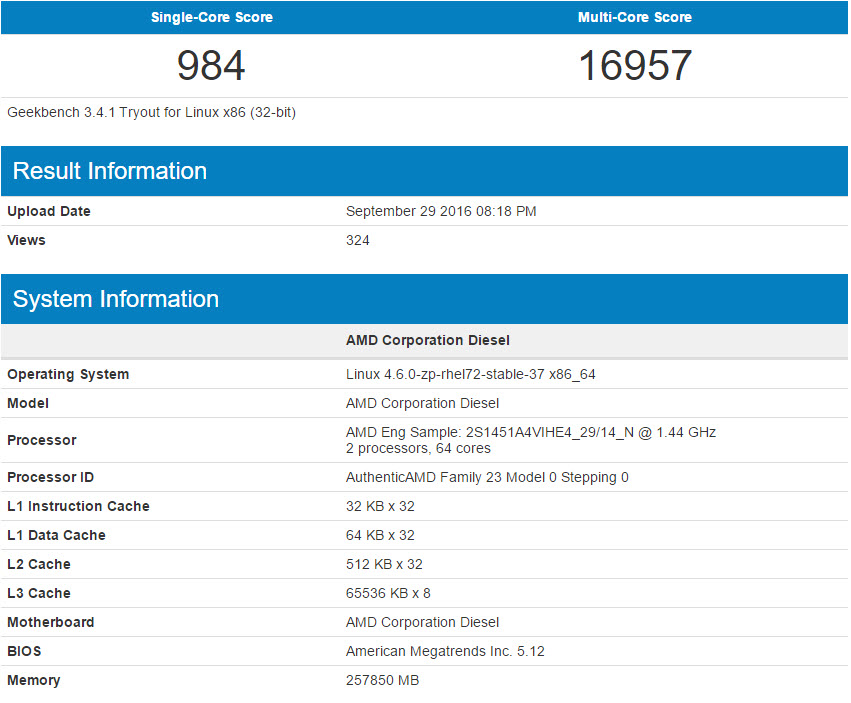Click the Processor row label
This screenshot has width=851, height=703.
pos(42,440)
